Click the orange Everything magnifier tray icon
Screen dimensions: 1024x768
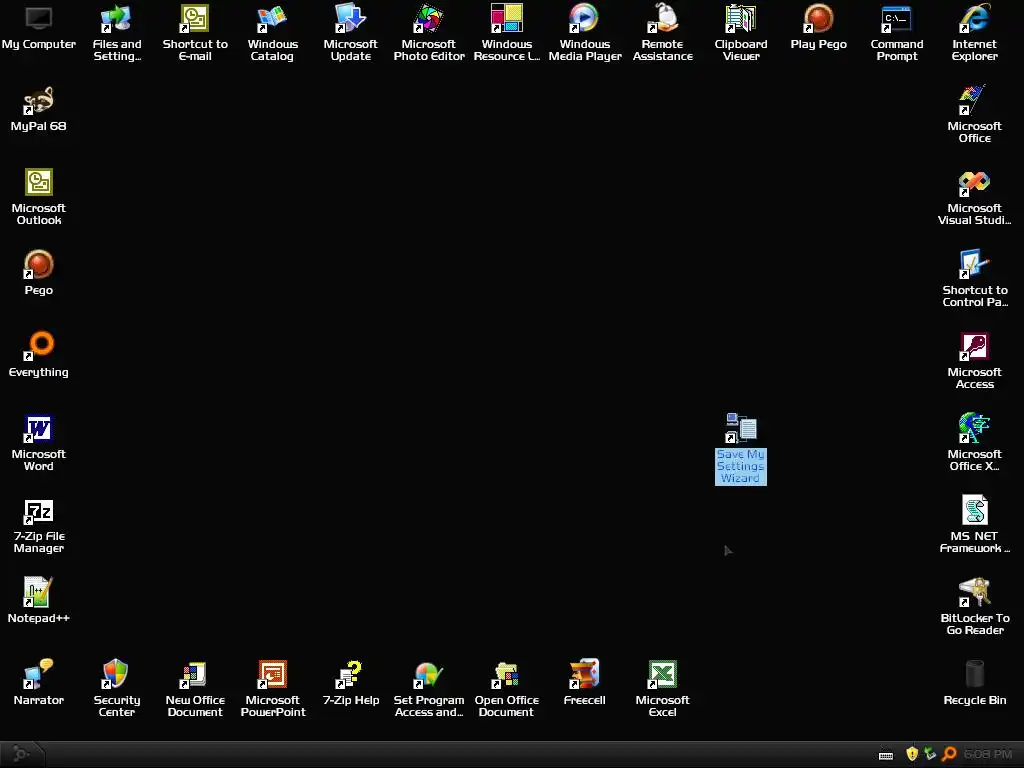click(949, 754)
